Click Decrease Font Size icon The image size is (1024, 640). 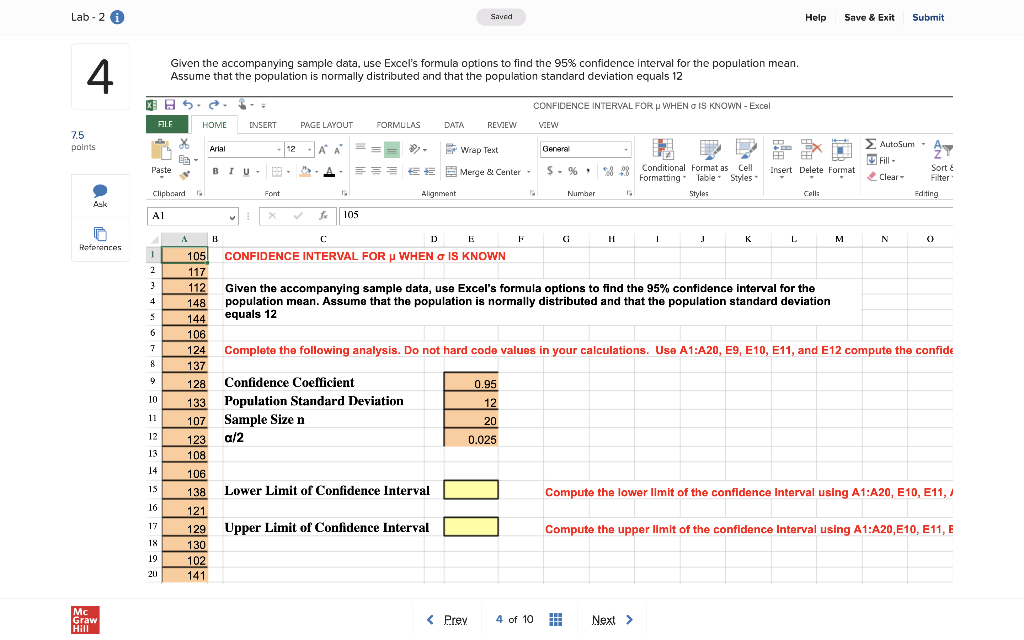click(x=338, y=150)
